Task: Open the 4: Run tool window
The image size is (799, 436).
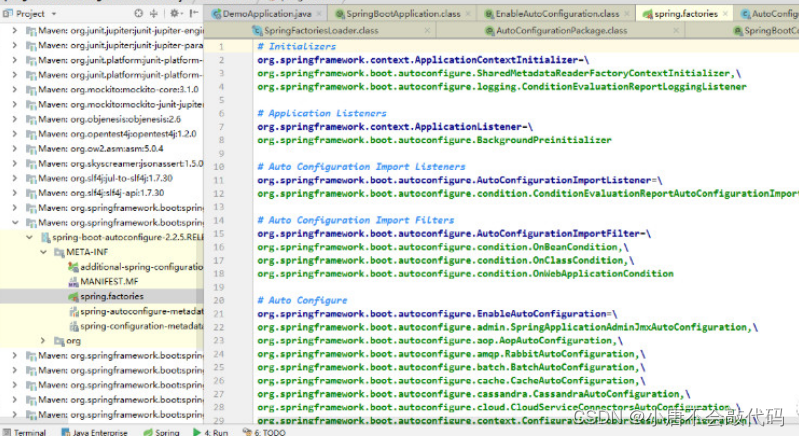Action: tap(210, 432)
